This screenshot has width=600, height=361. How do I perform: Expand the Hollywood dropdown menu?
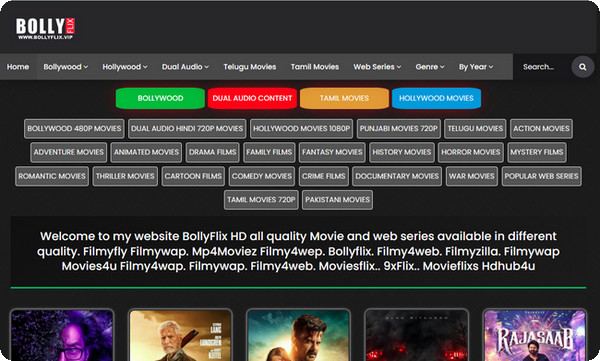pos(125,67)
